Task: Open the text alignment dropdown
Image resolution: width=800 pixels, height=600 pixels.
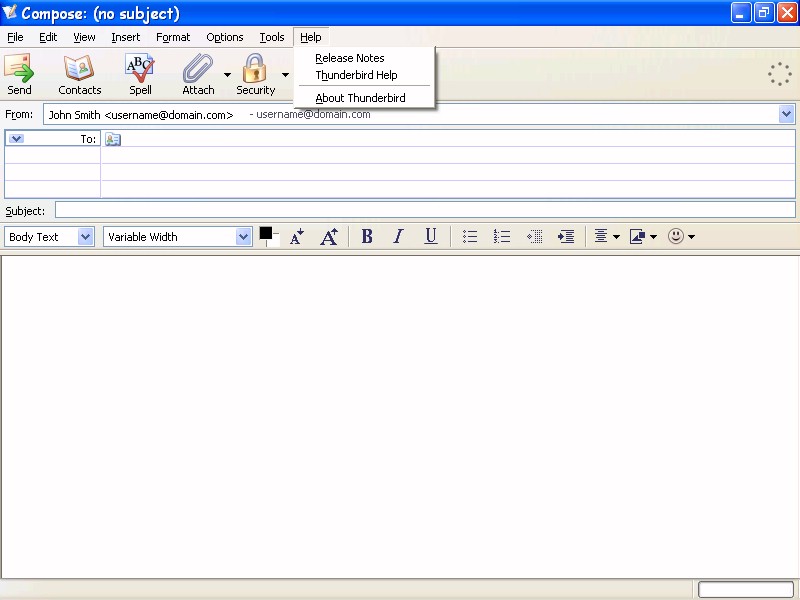Action: (607, 236)
